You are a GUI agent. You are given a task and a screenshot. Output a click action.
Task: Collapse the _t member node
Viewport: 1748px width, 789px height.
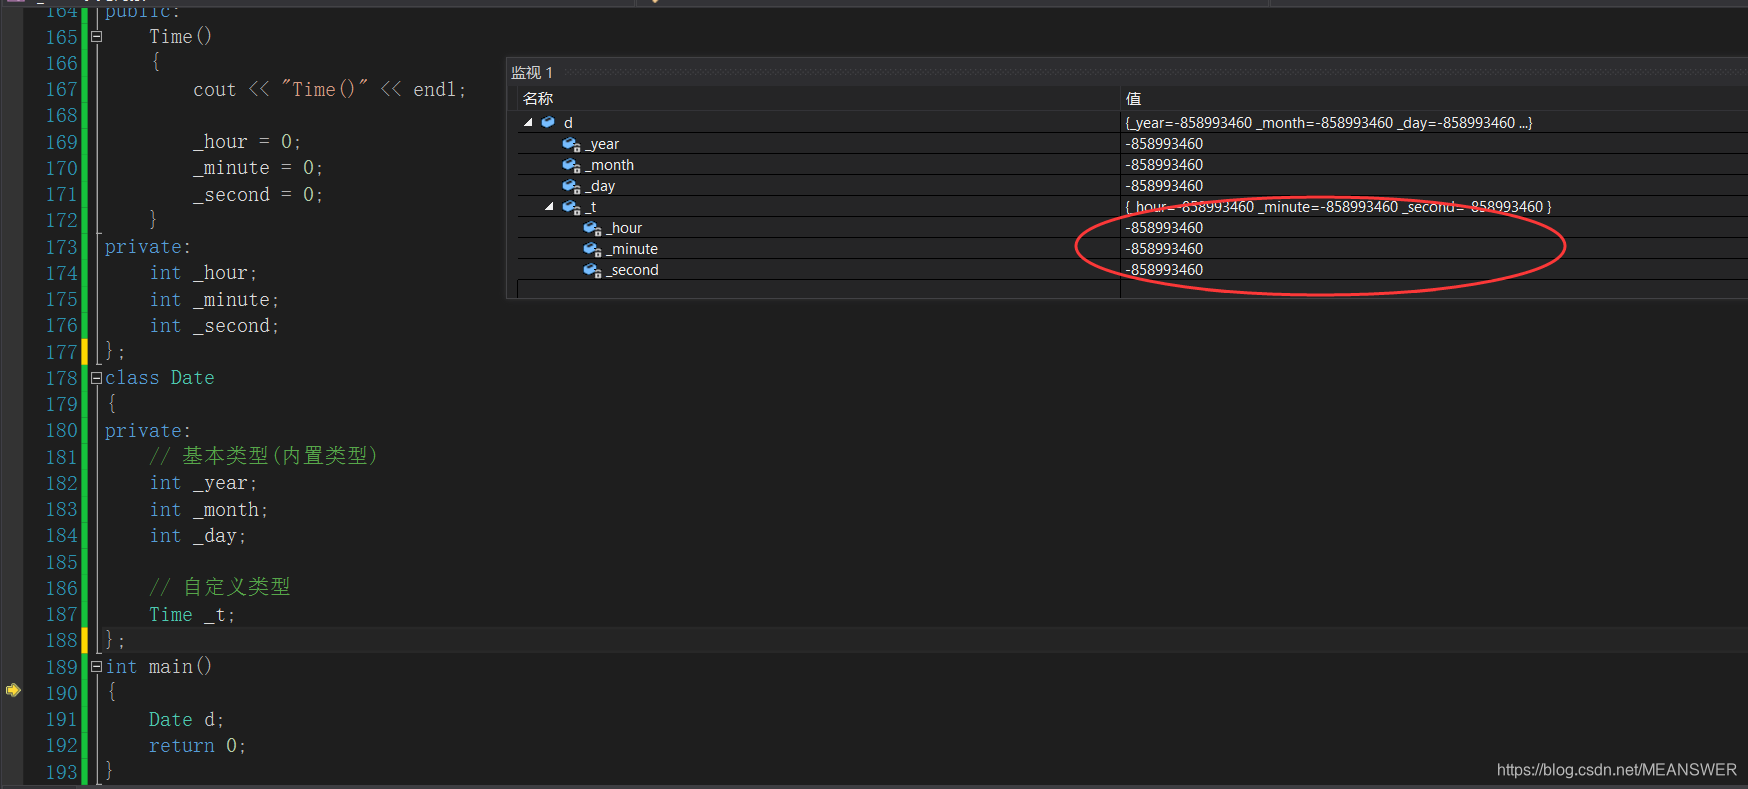pos(549,207)
